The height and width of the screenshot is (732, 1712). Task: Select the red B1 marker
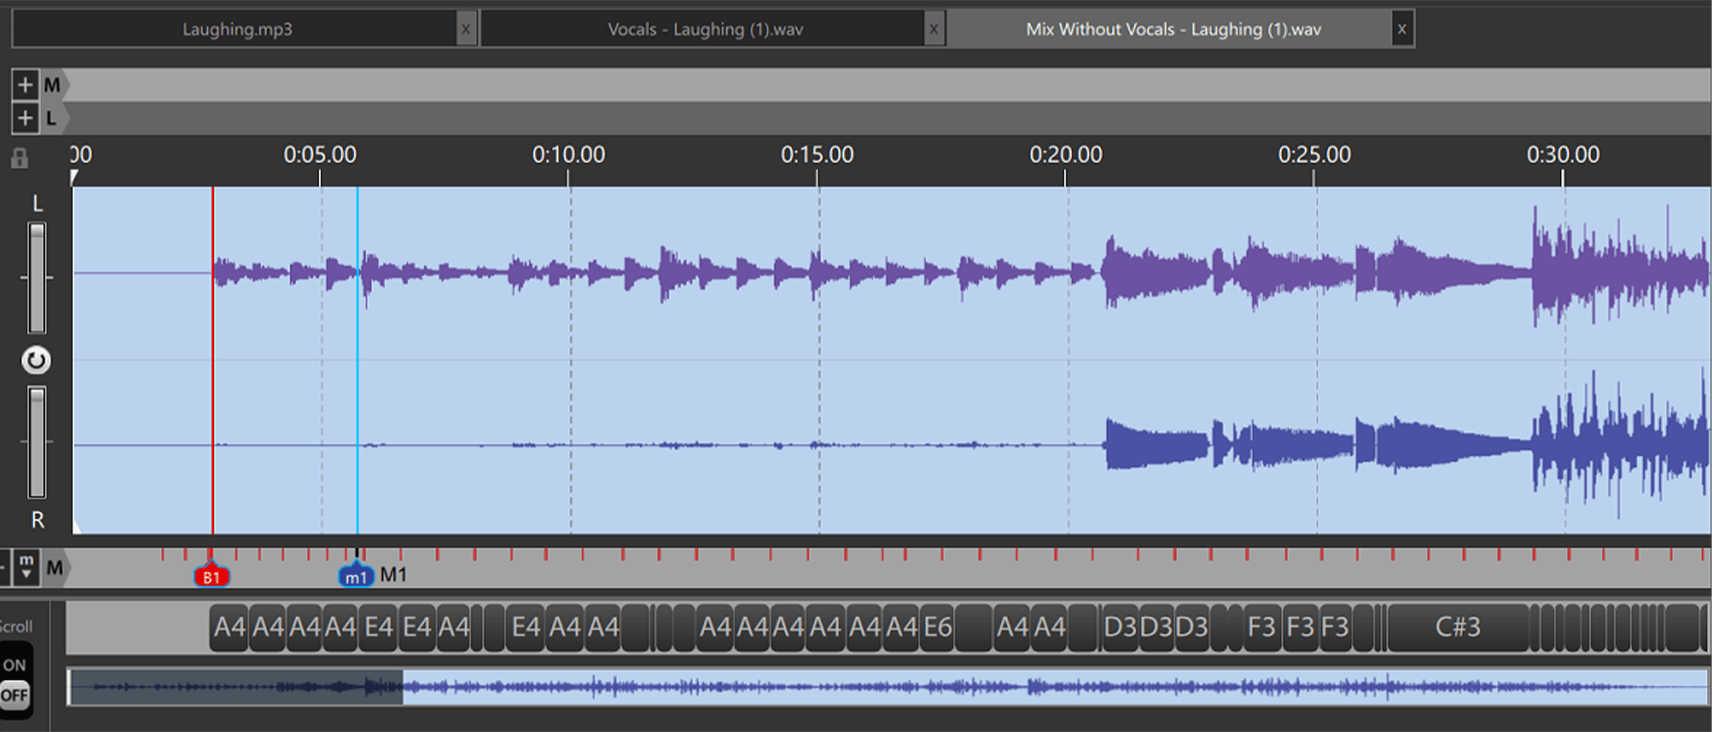(211, 577)
